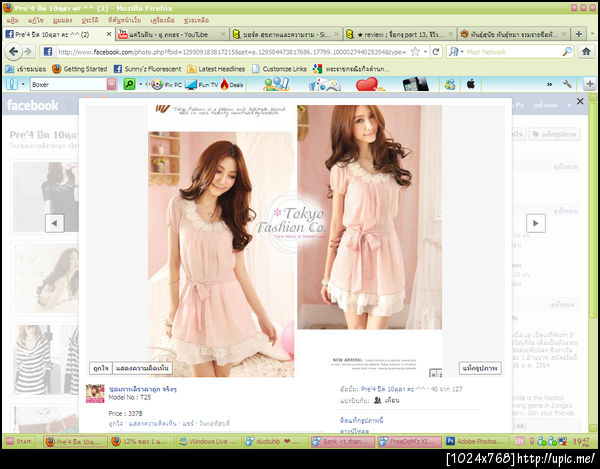The height and width of the screenshot is (469, 600).
Task: Switch to Adobe Photoshop taskbar window
Action: (x=476, y=441)
